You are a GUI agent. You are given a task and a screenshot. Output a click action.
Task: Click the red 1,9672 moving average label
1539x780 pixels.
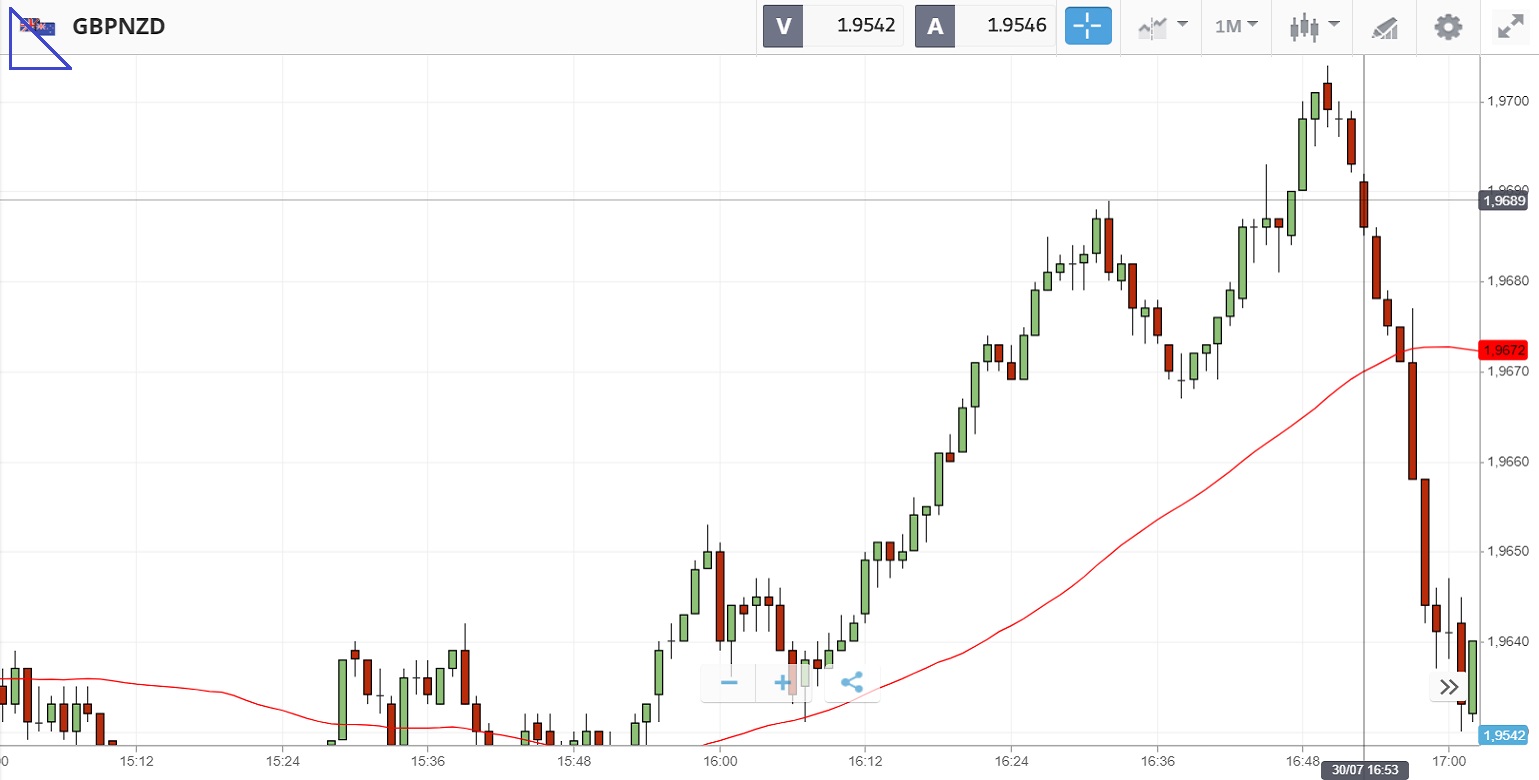tap(1503, 350)
